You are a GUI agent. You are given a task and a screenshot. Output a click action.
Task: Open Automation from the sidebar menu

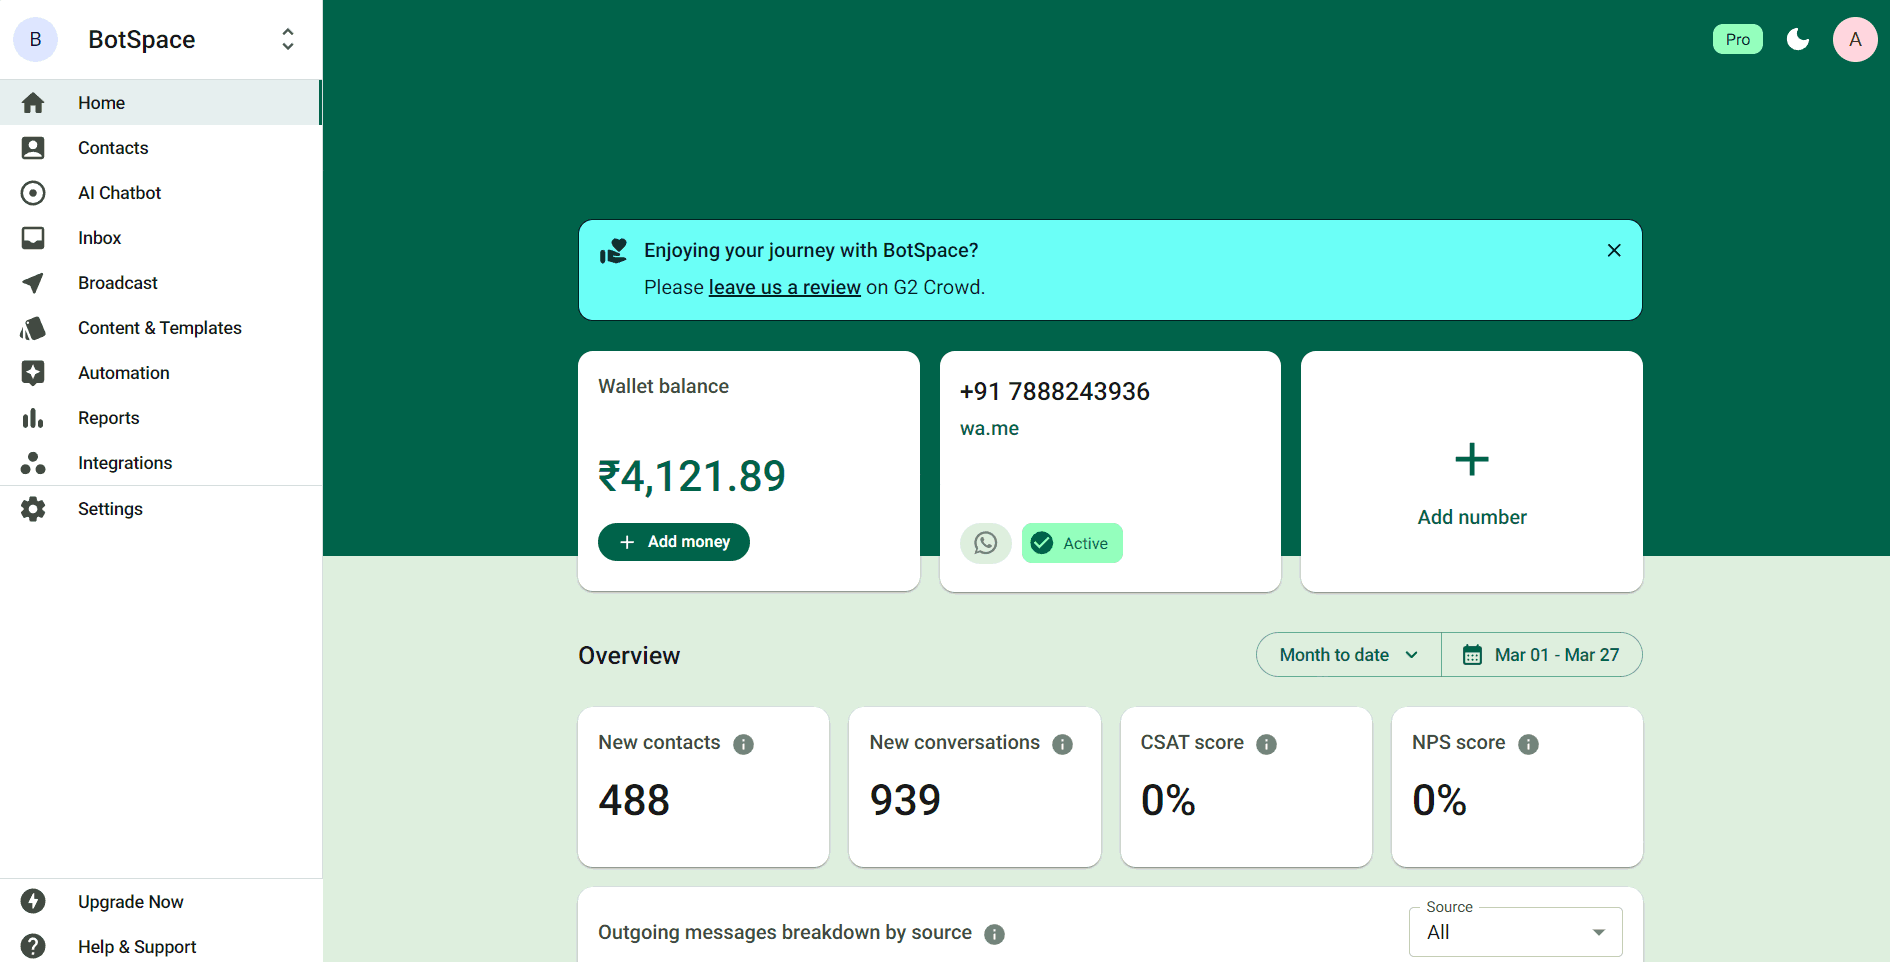(x=161, y=373)
